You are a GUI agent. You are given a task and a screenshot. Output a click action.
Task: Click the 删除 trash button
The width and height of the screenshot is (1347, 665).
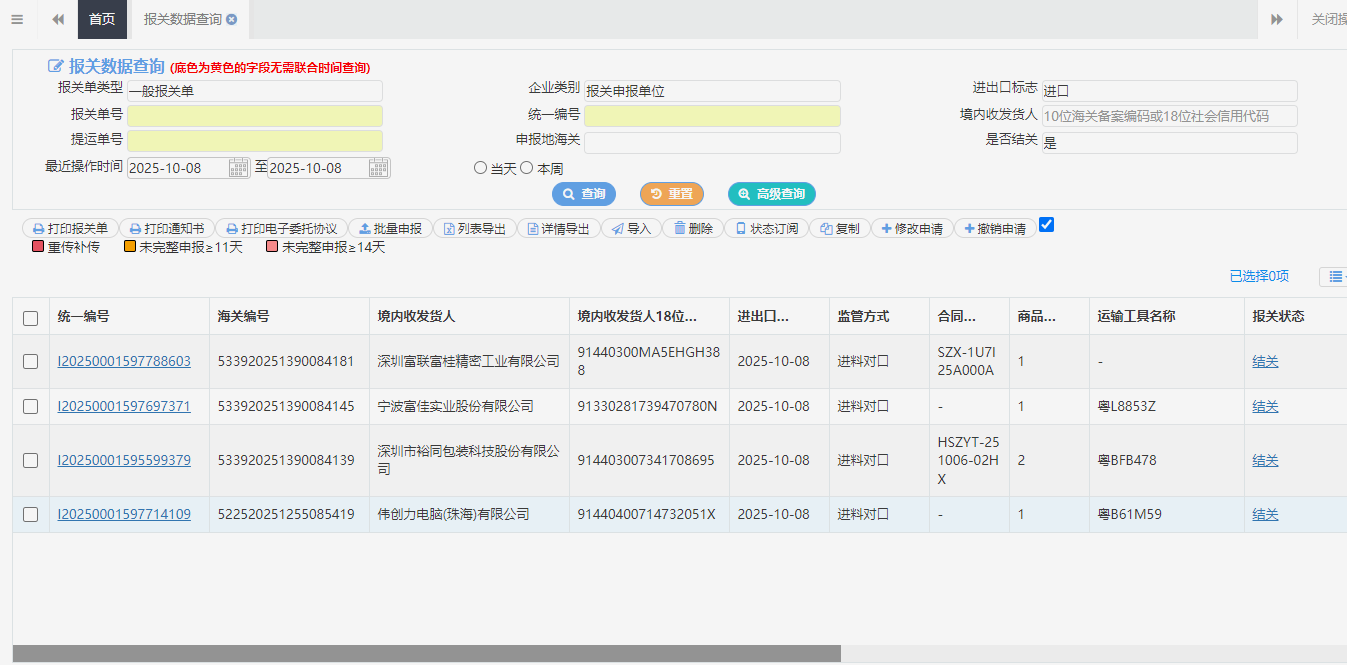point(693,228)
